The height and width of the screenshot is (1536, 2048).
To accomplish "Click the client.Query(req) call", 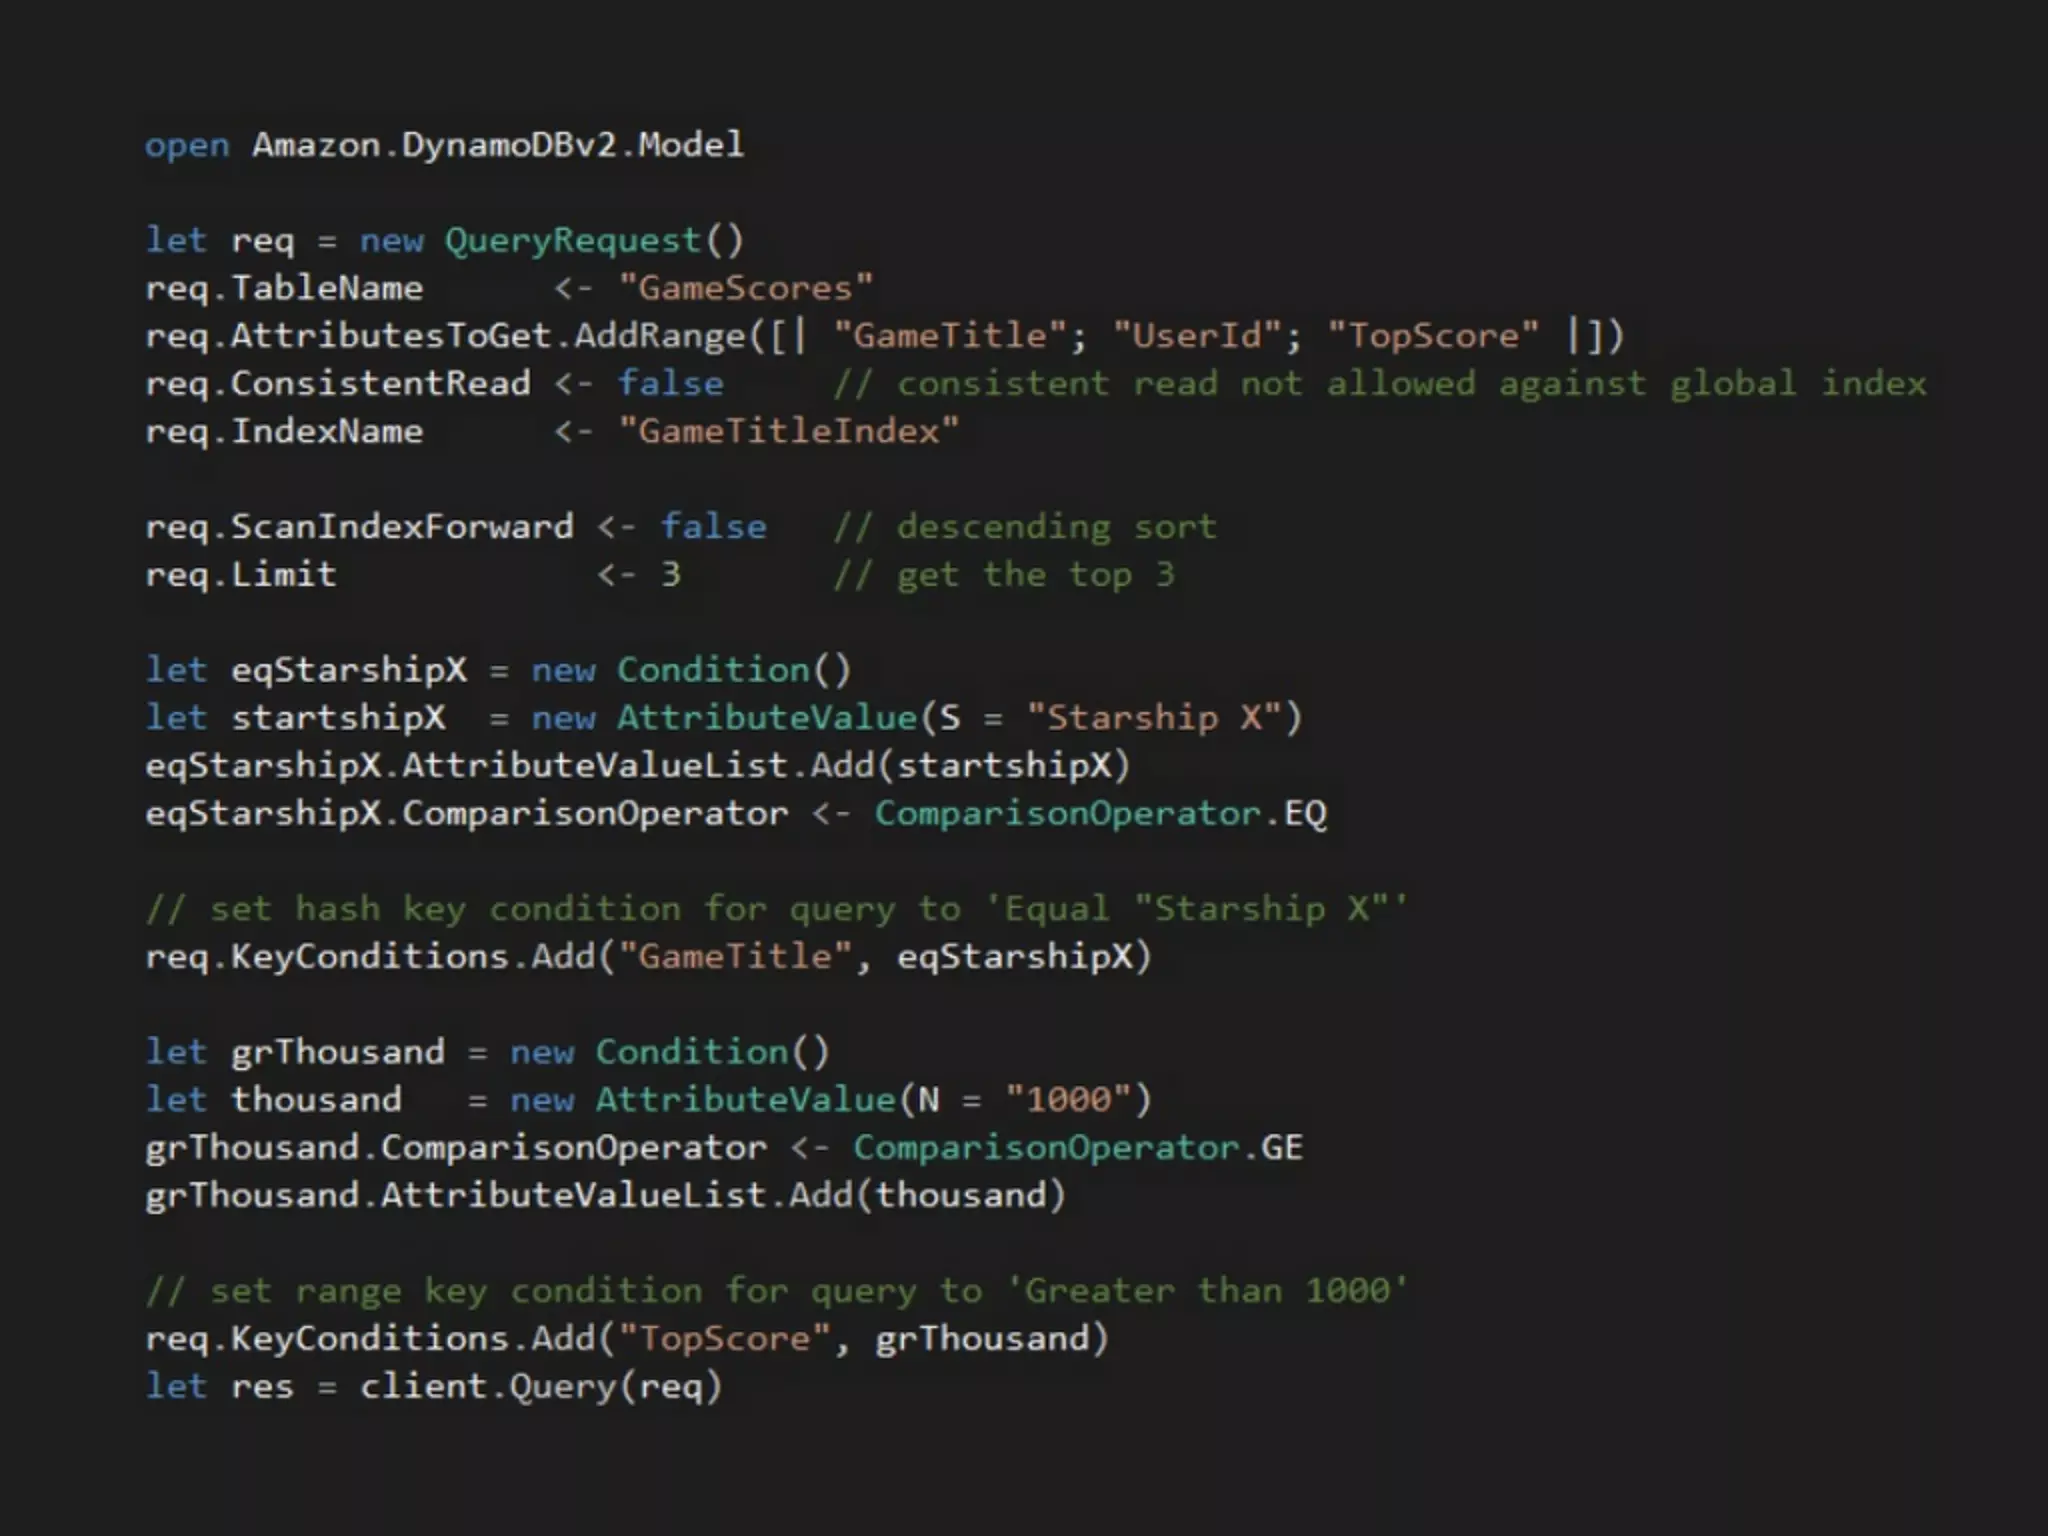I will pyautogui.click(x=540, y=1387).
